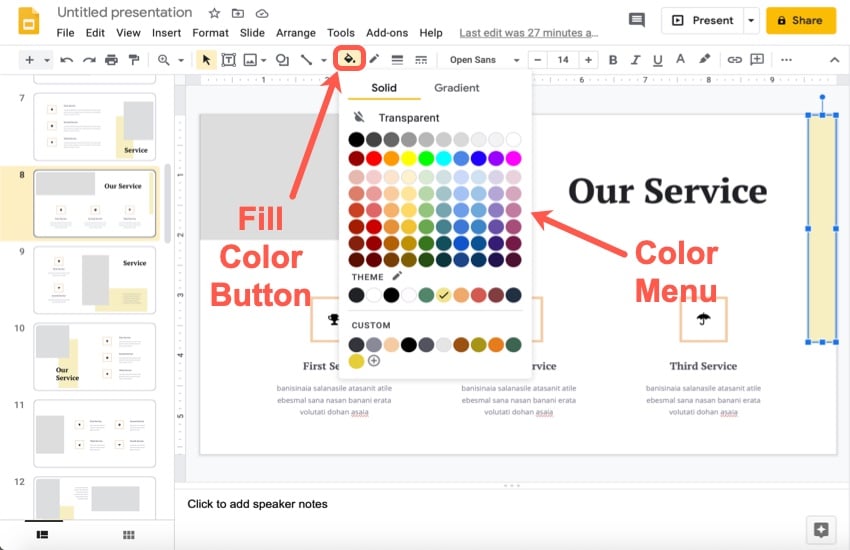Click the border color pencil icon
This screenshot has width=850, height=550.
pos(374,60)
